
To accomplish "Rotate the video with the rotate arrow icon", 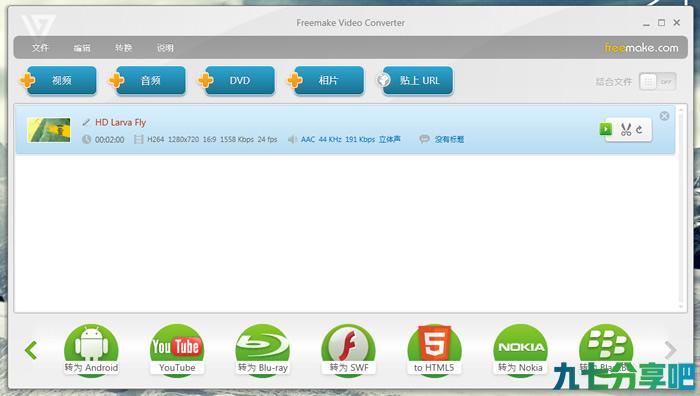I will click(639, 129).
